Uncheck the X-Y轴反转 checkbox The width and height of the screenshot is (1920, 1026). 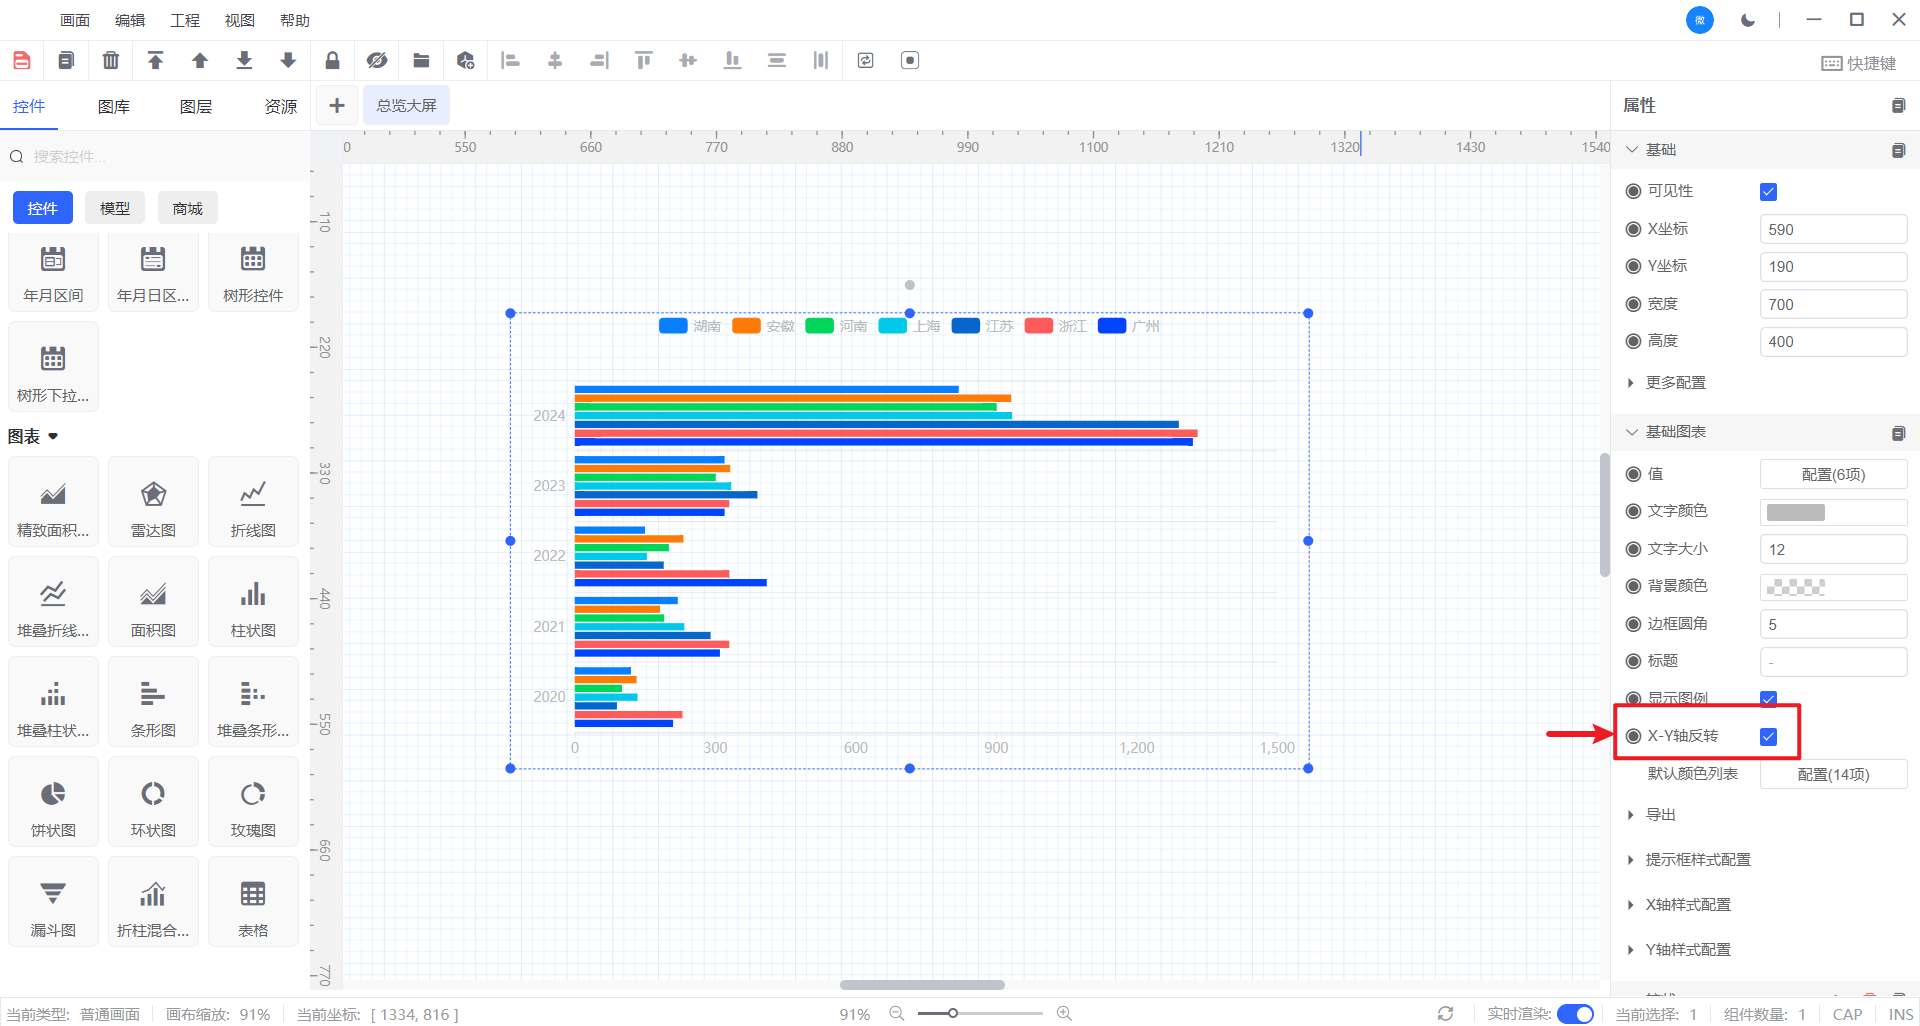point(1768,737)
